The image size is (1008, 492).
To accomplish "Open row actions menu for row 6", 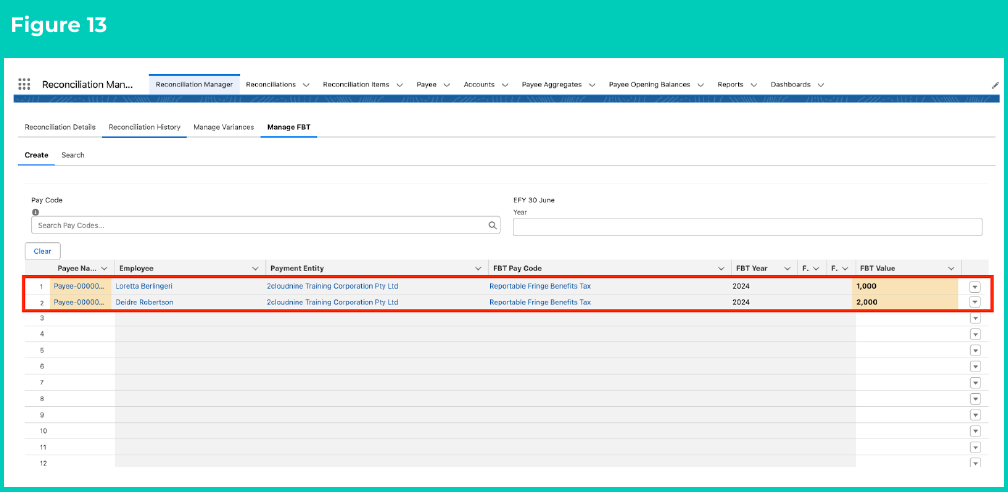I will (x=975, y=367).
